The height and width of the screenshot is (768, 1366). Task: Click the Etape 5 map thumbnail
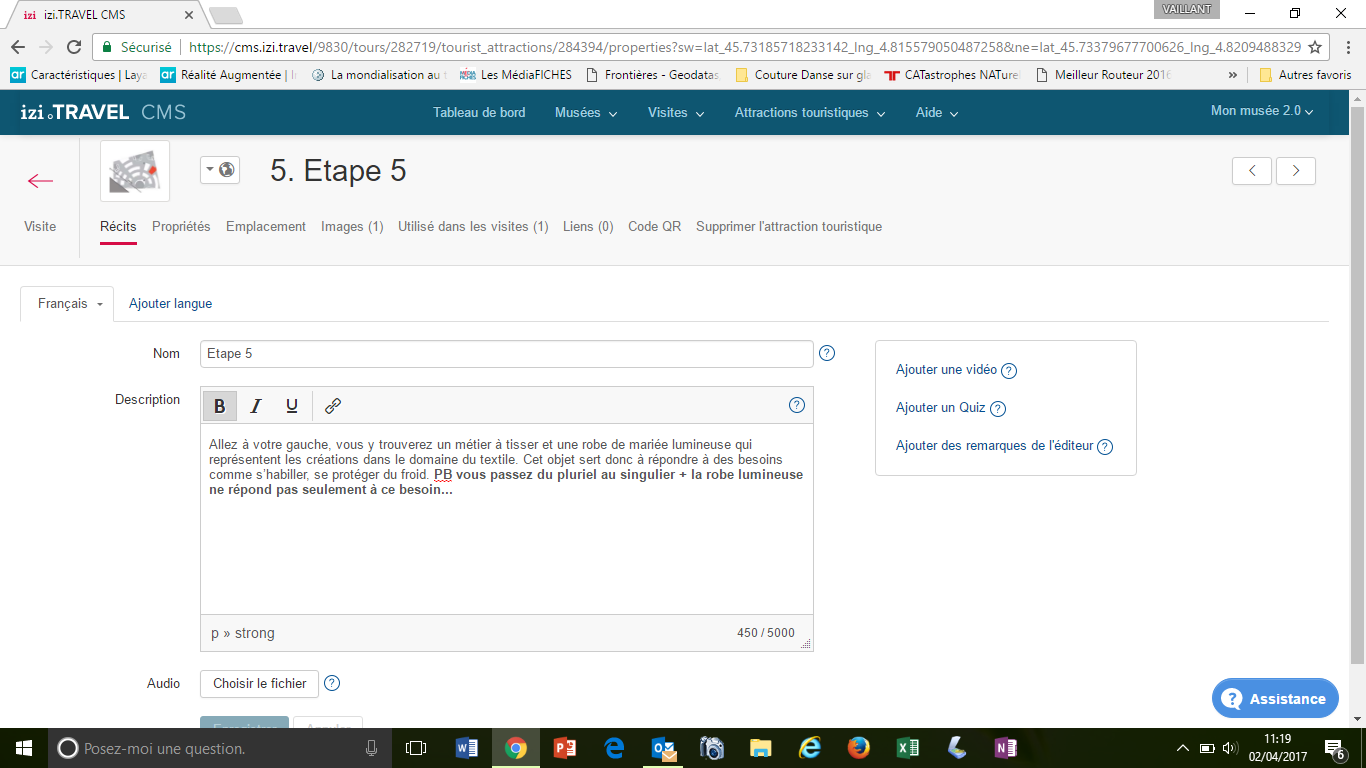coord(135,171)
